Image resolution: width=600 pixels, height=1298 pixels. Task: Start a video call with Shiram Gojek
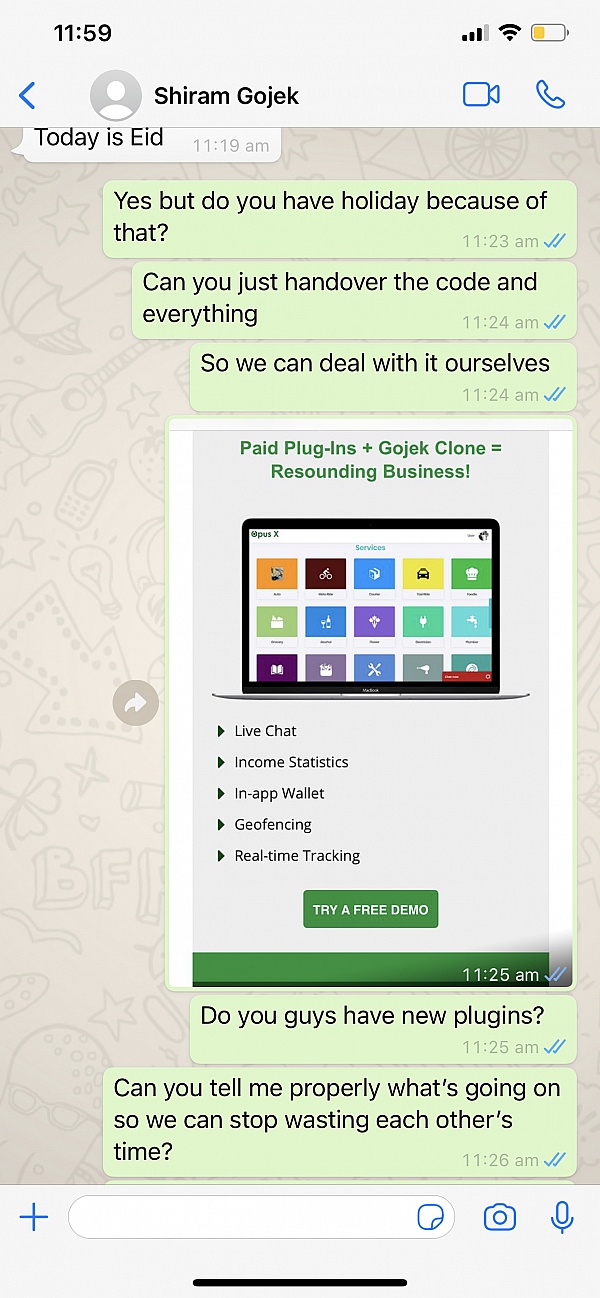click(481, 95)
